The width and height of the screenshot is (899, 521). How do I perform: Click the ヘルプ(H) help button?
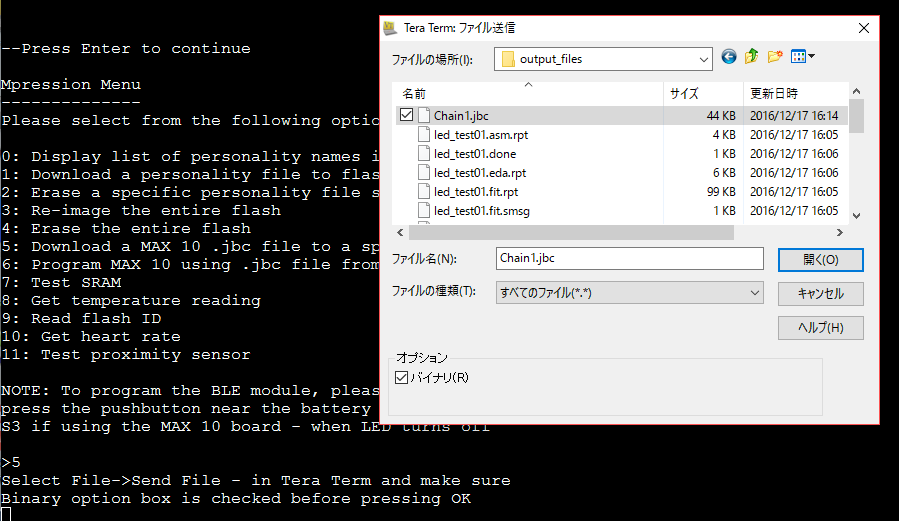[820, 328]
